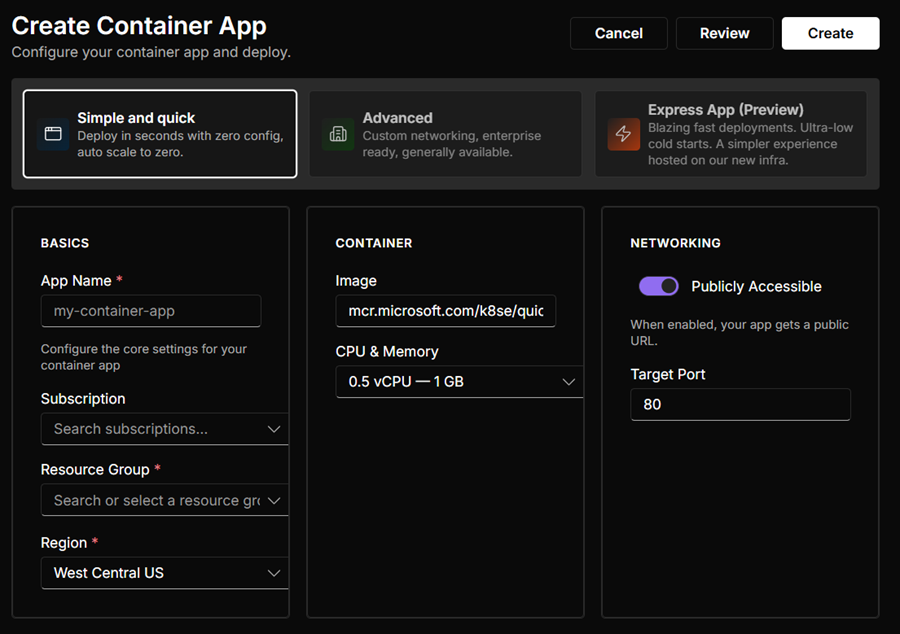Switch to the Advanced deployment option
The height and width of the screenshot is (634, 900).
[445, 134]
